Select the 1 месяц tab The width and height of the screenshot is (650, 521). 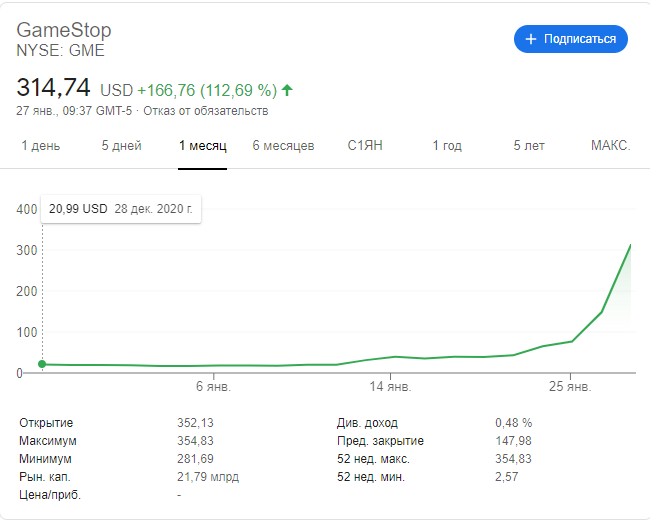pos(203,146)
